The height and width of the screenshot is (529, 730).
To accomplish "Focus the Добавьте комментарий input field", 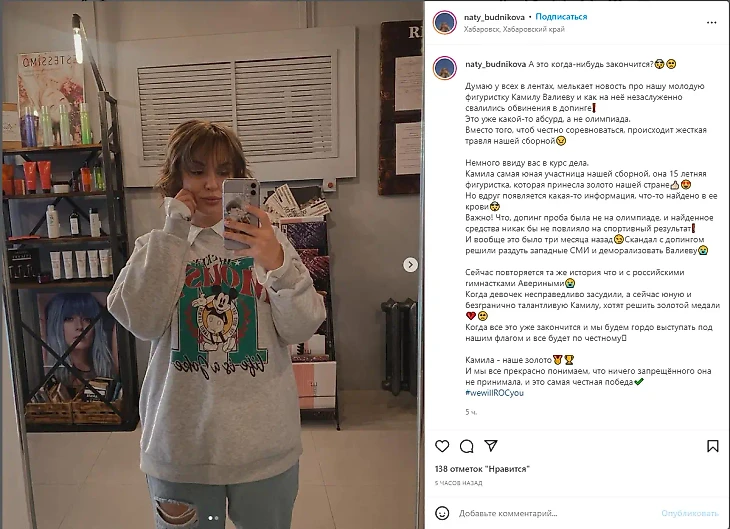I will pos(554,513).
